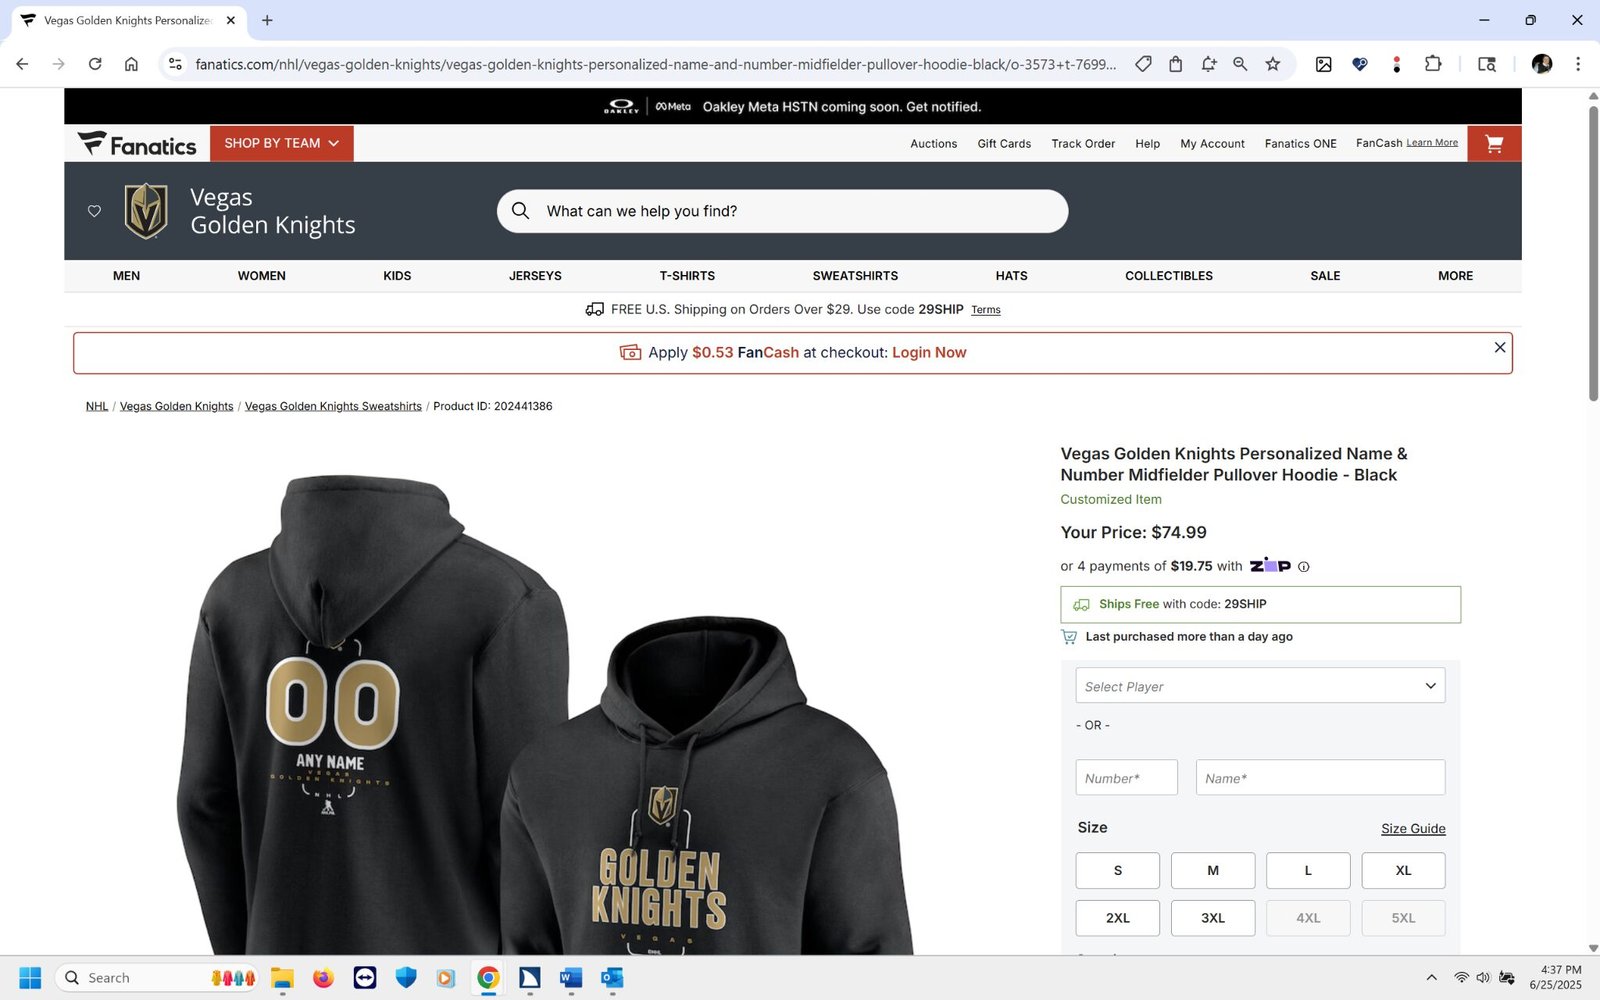
Task: Open the shopping cart icon
Action: [x=1494, y=143]
